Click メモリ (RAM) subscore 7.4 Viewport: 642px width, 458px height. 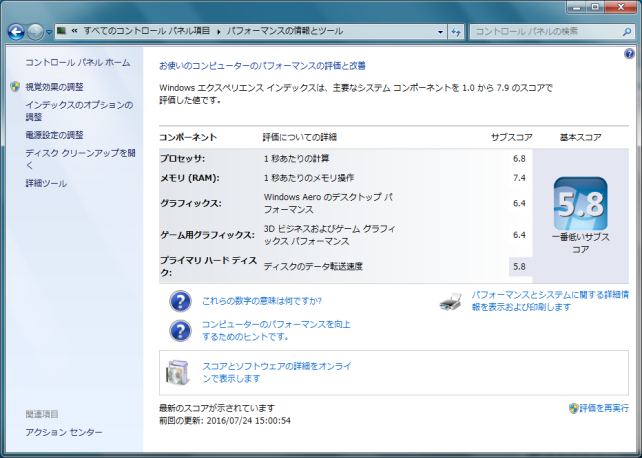519,178
